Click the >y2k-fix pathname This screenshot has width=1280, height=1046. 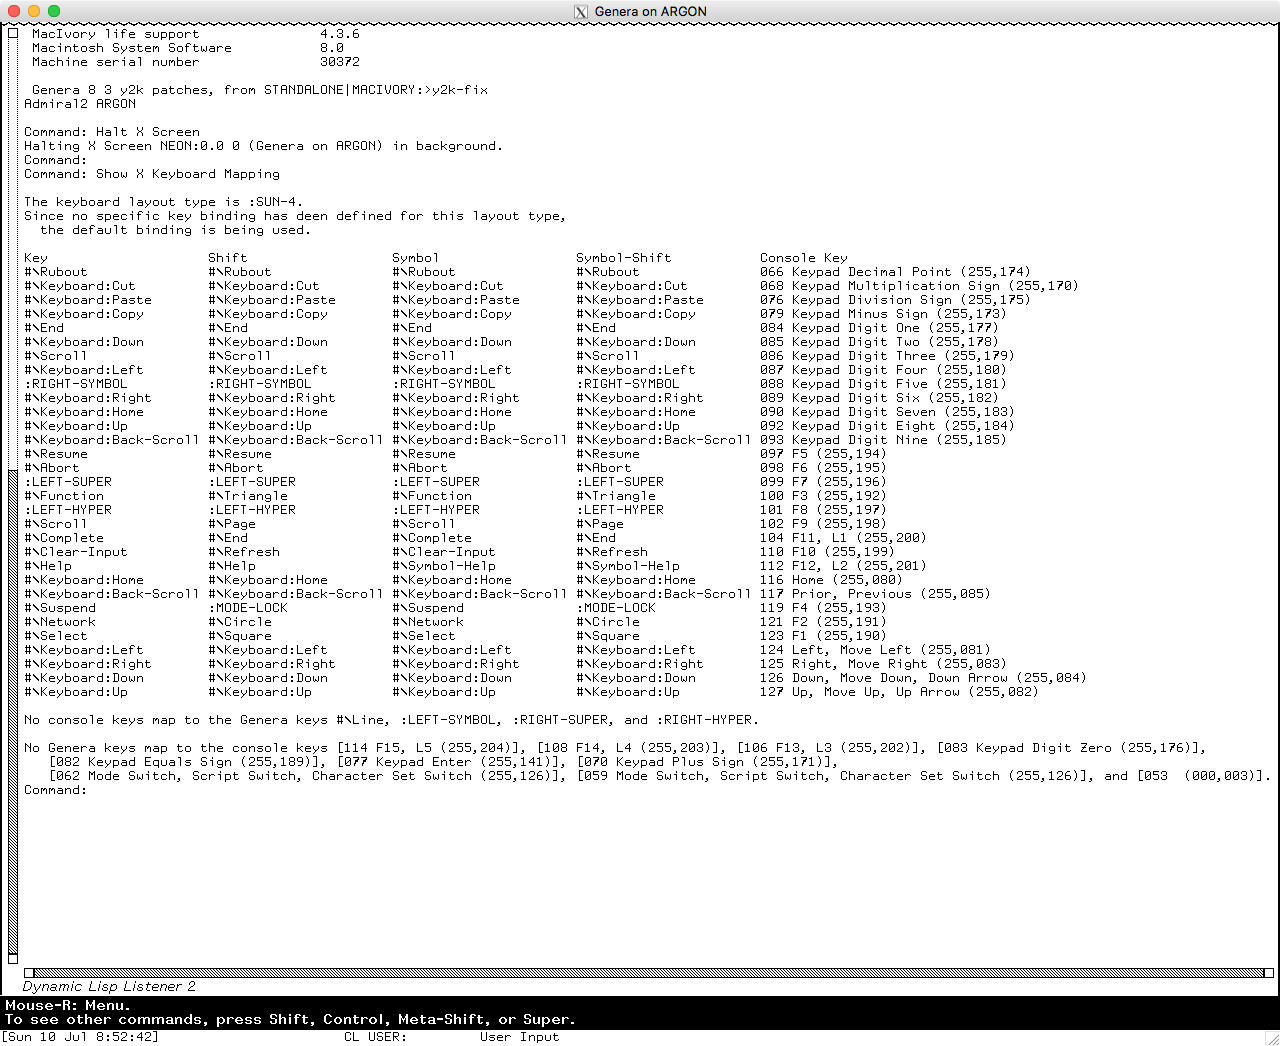[458, 90]
